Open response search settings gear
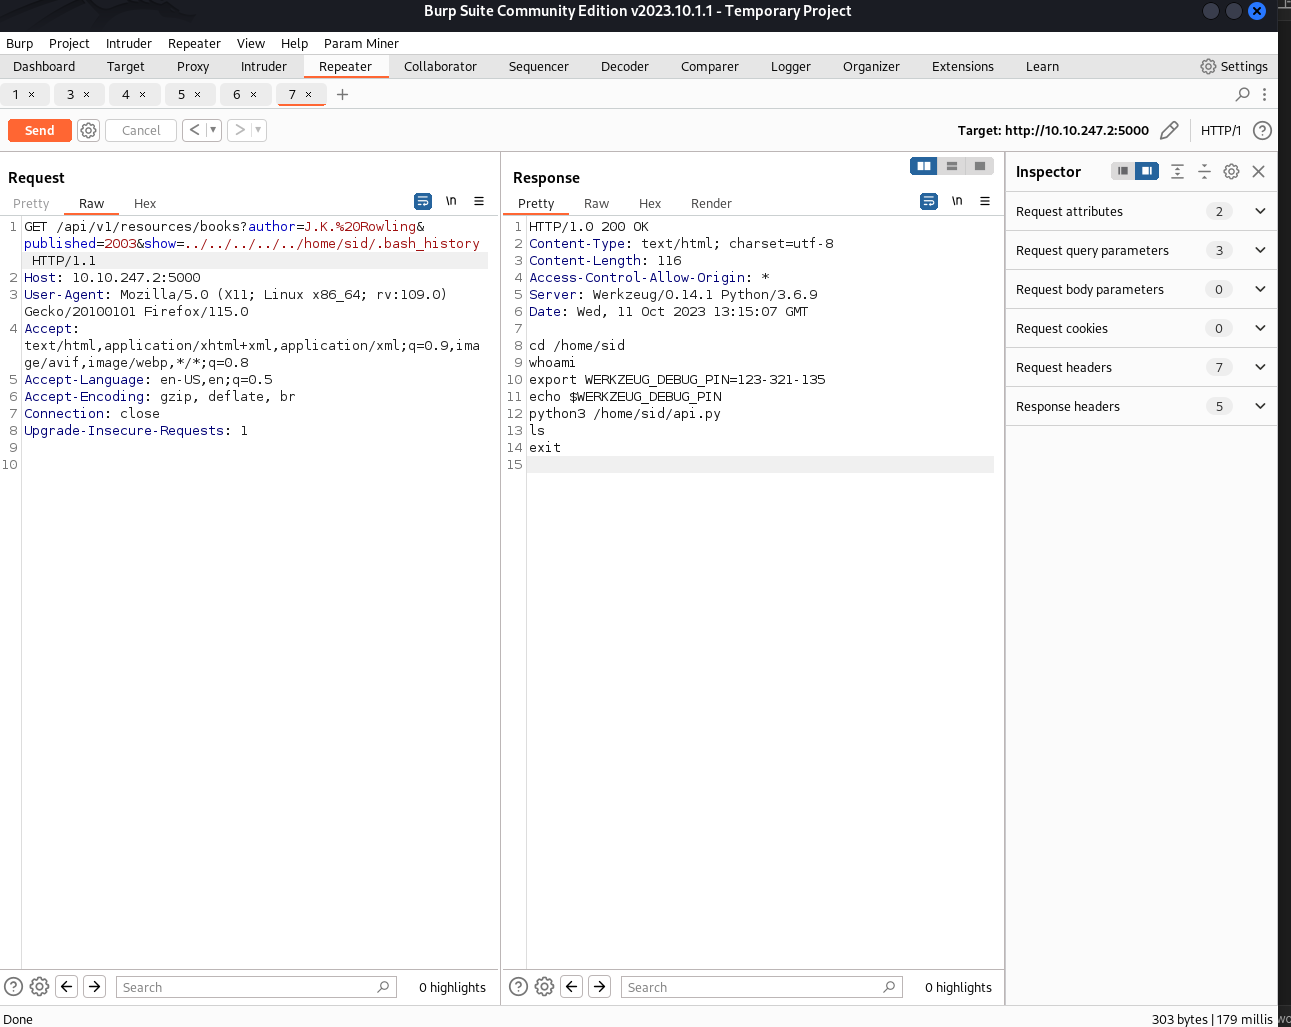1291x1027 pixels. [x=544, y=986]
